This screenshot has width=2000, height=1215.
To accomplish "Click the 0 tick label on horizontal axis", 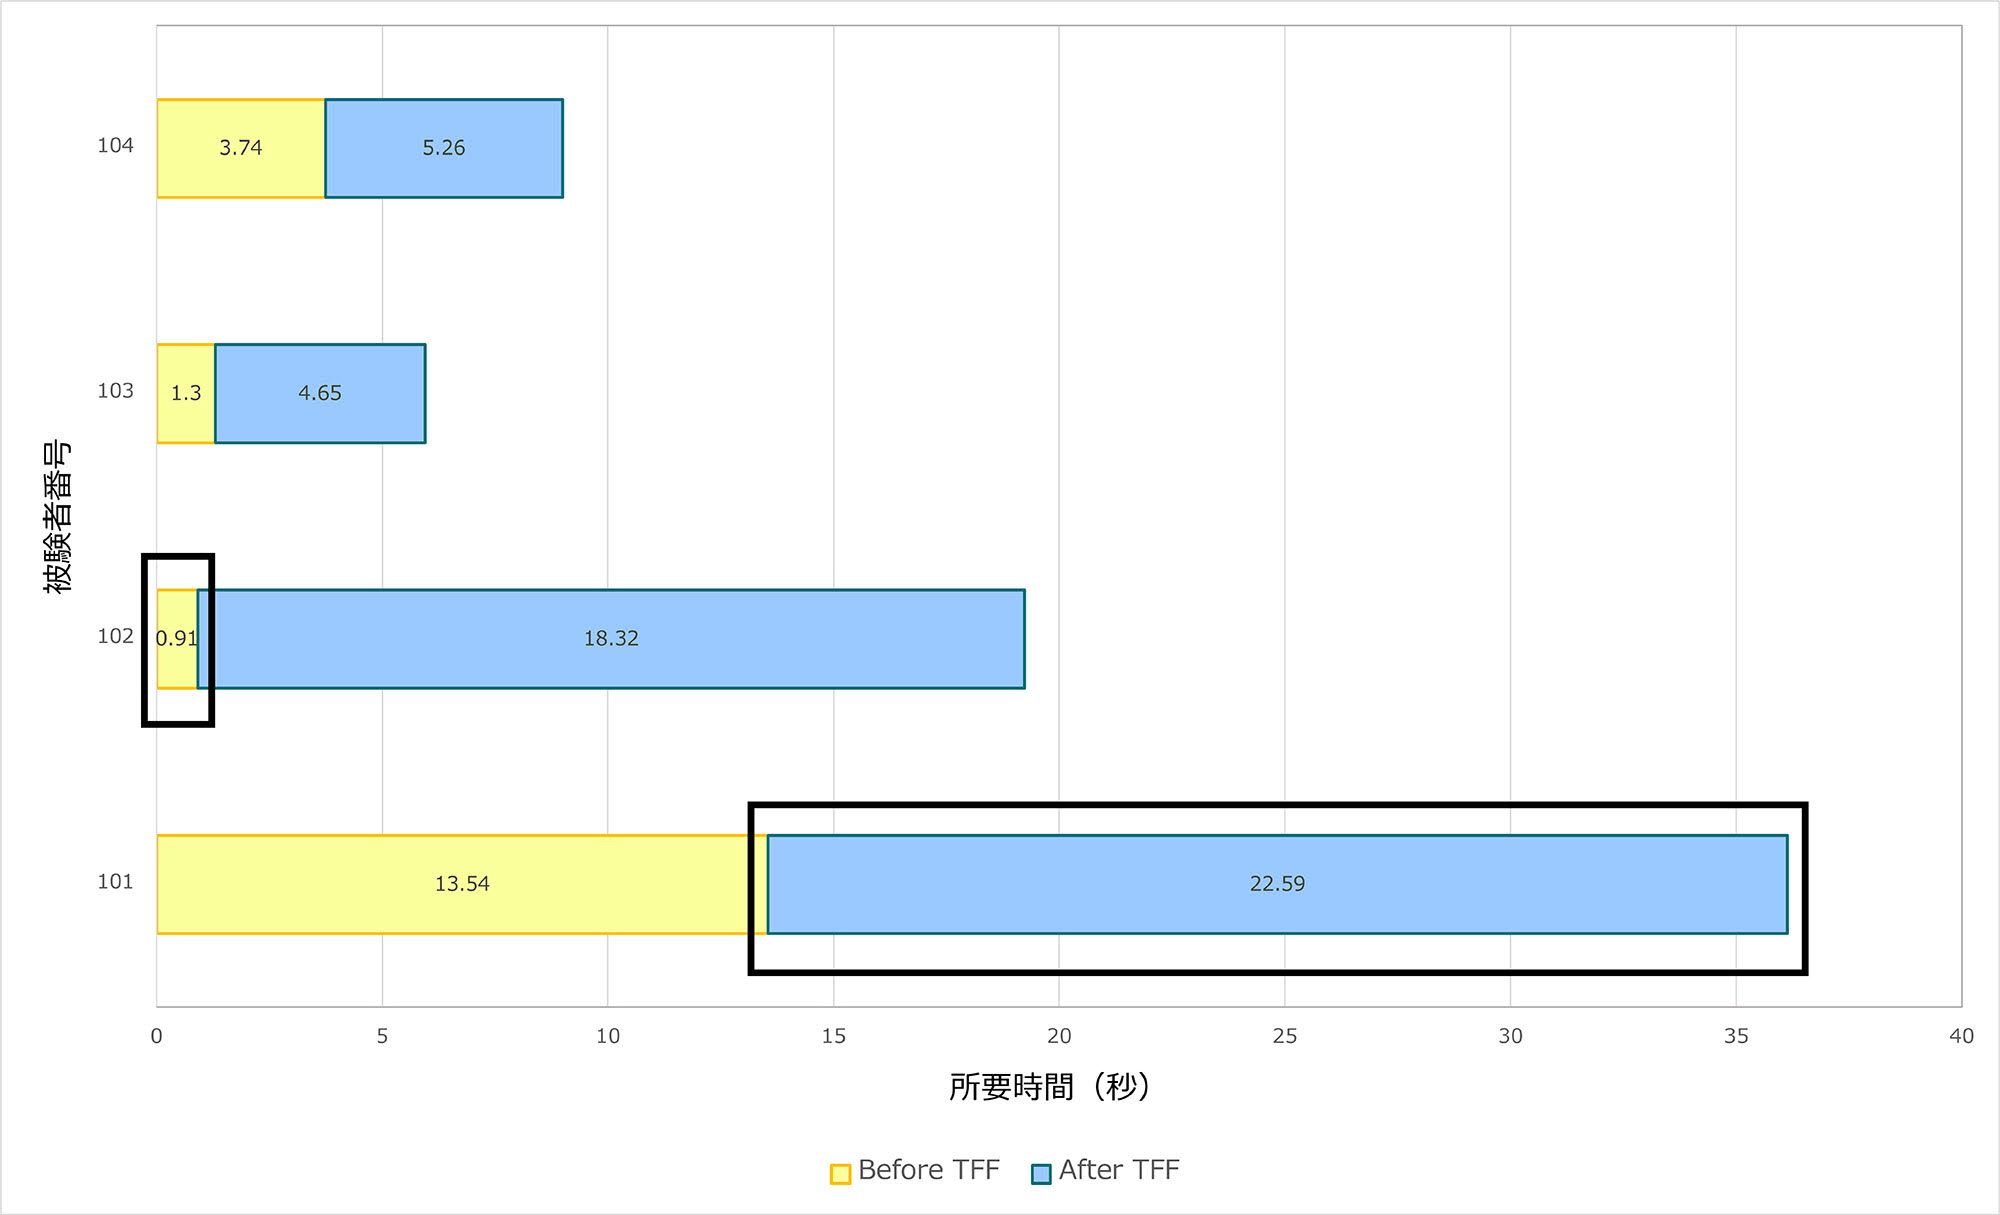I will click(156, 1036).
